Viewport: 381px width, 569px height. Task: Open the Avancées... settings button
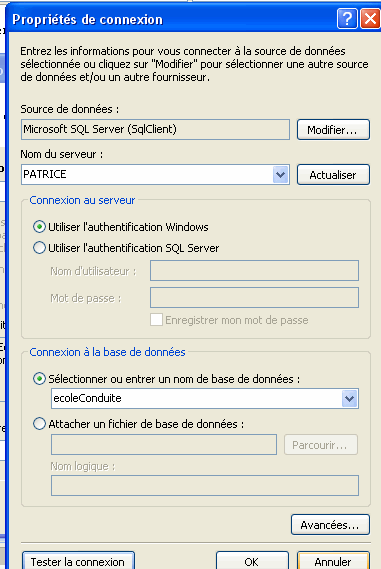(330, 525)
